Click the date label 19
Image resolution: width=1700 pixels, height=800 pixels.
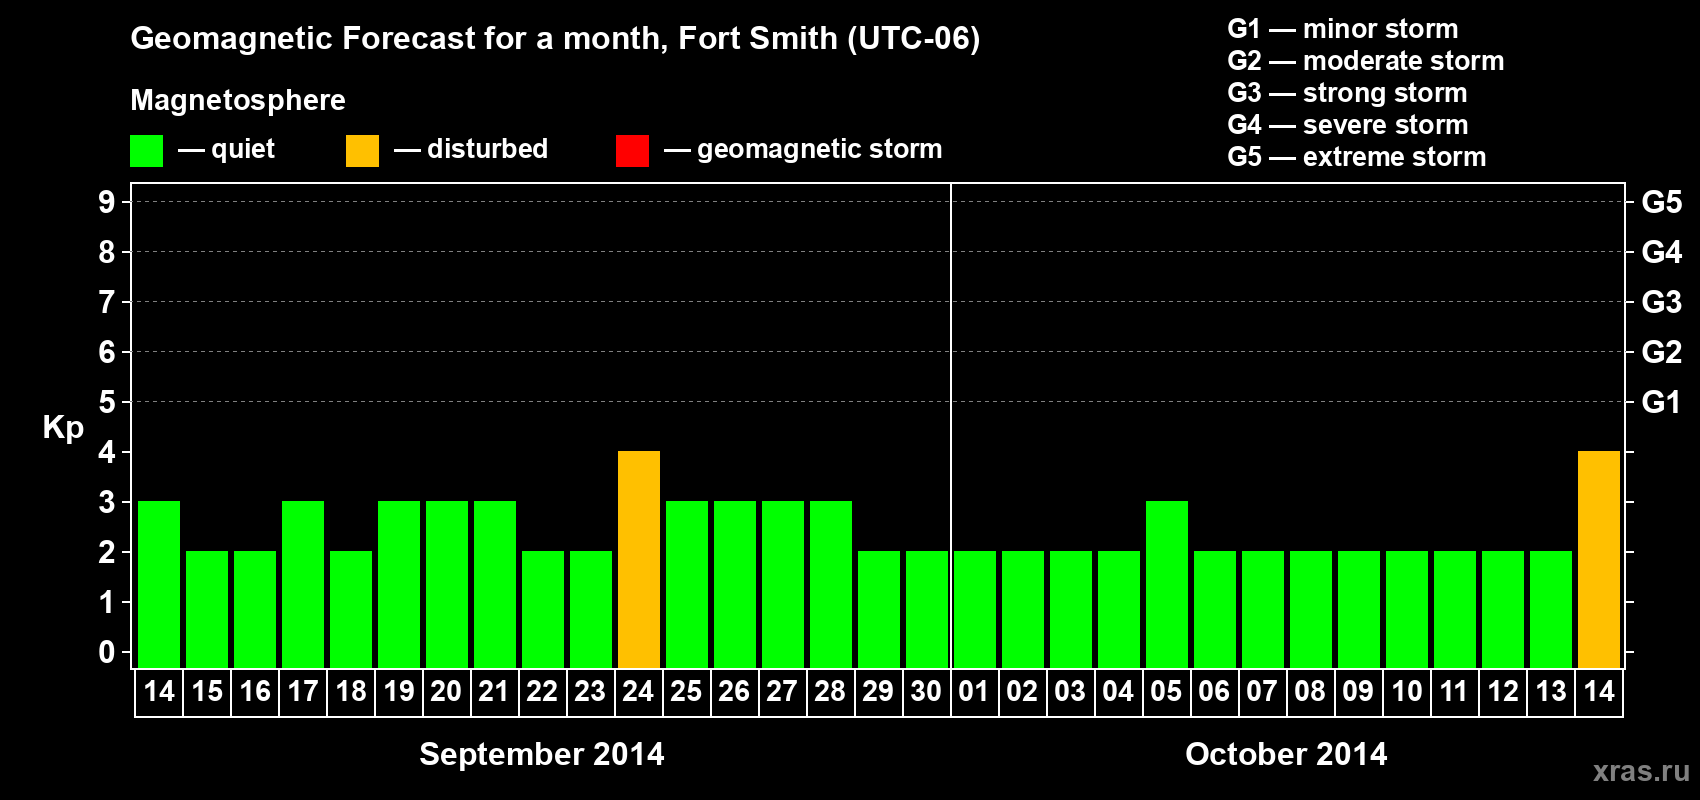point(399,692)
